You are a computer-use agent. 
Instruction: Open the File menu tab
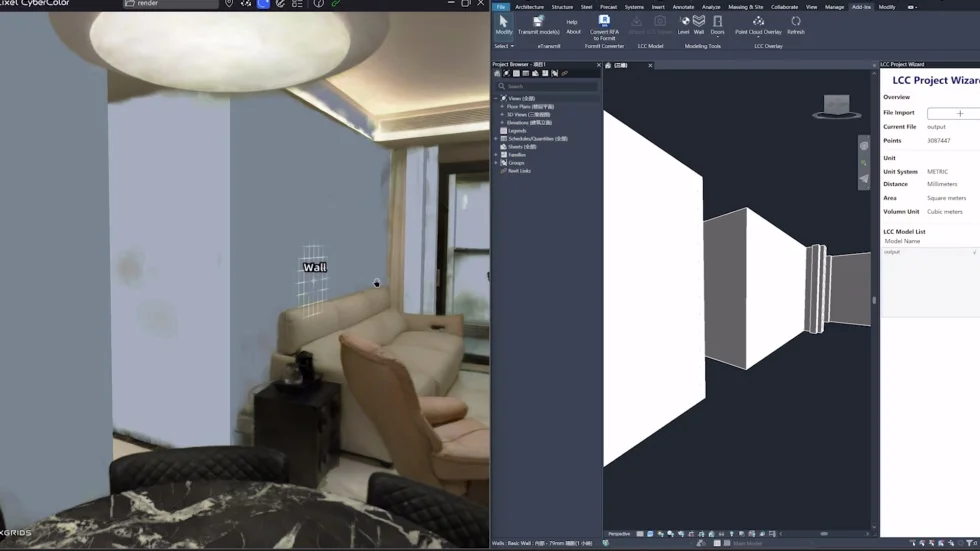point(501,7)
